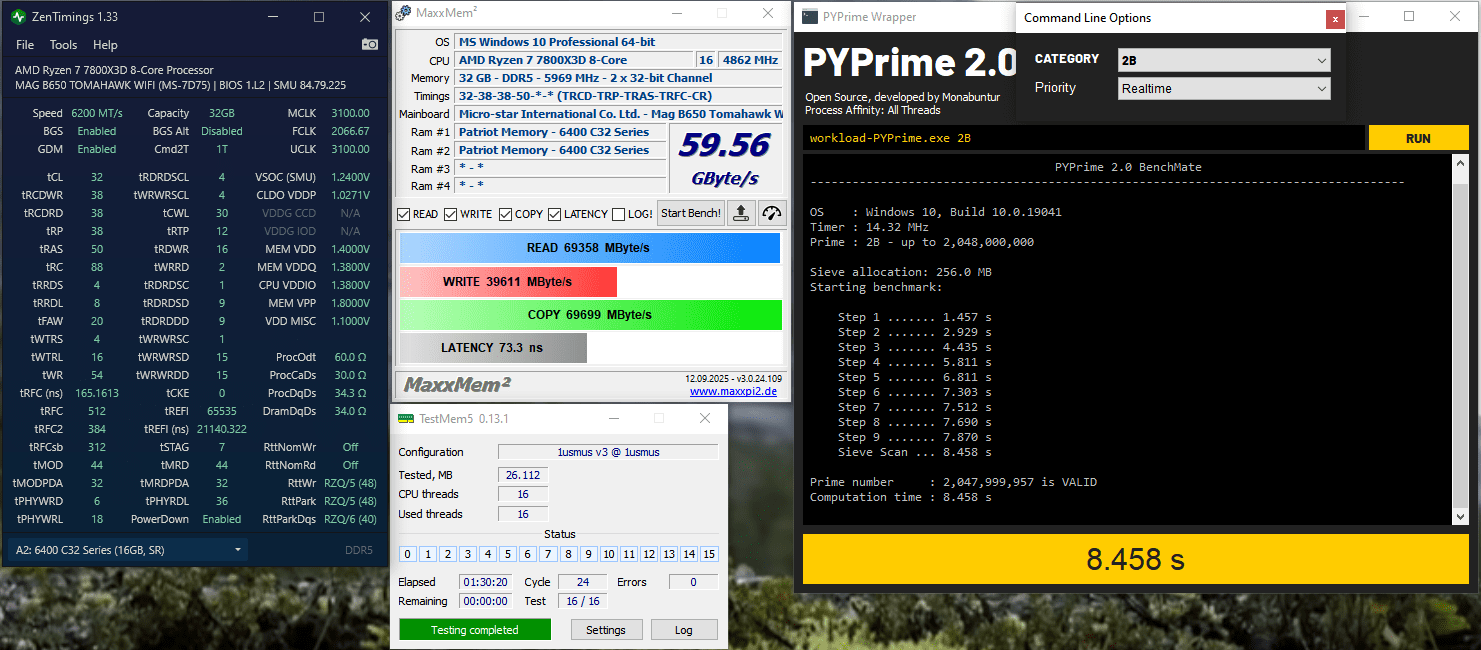Click the workload-PYPrime.exe 2B command field
The height and width of the screenshot is (650, 1481).
[1084, 138]
